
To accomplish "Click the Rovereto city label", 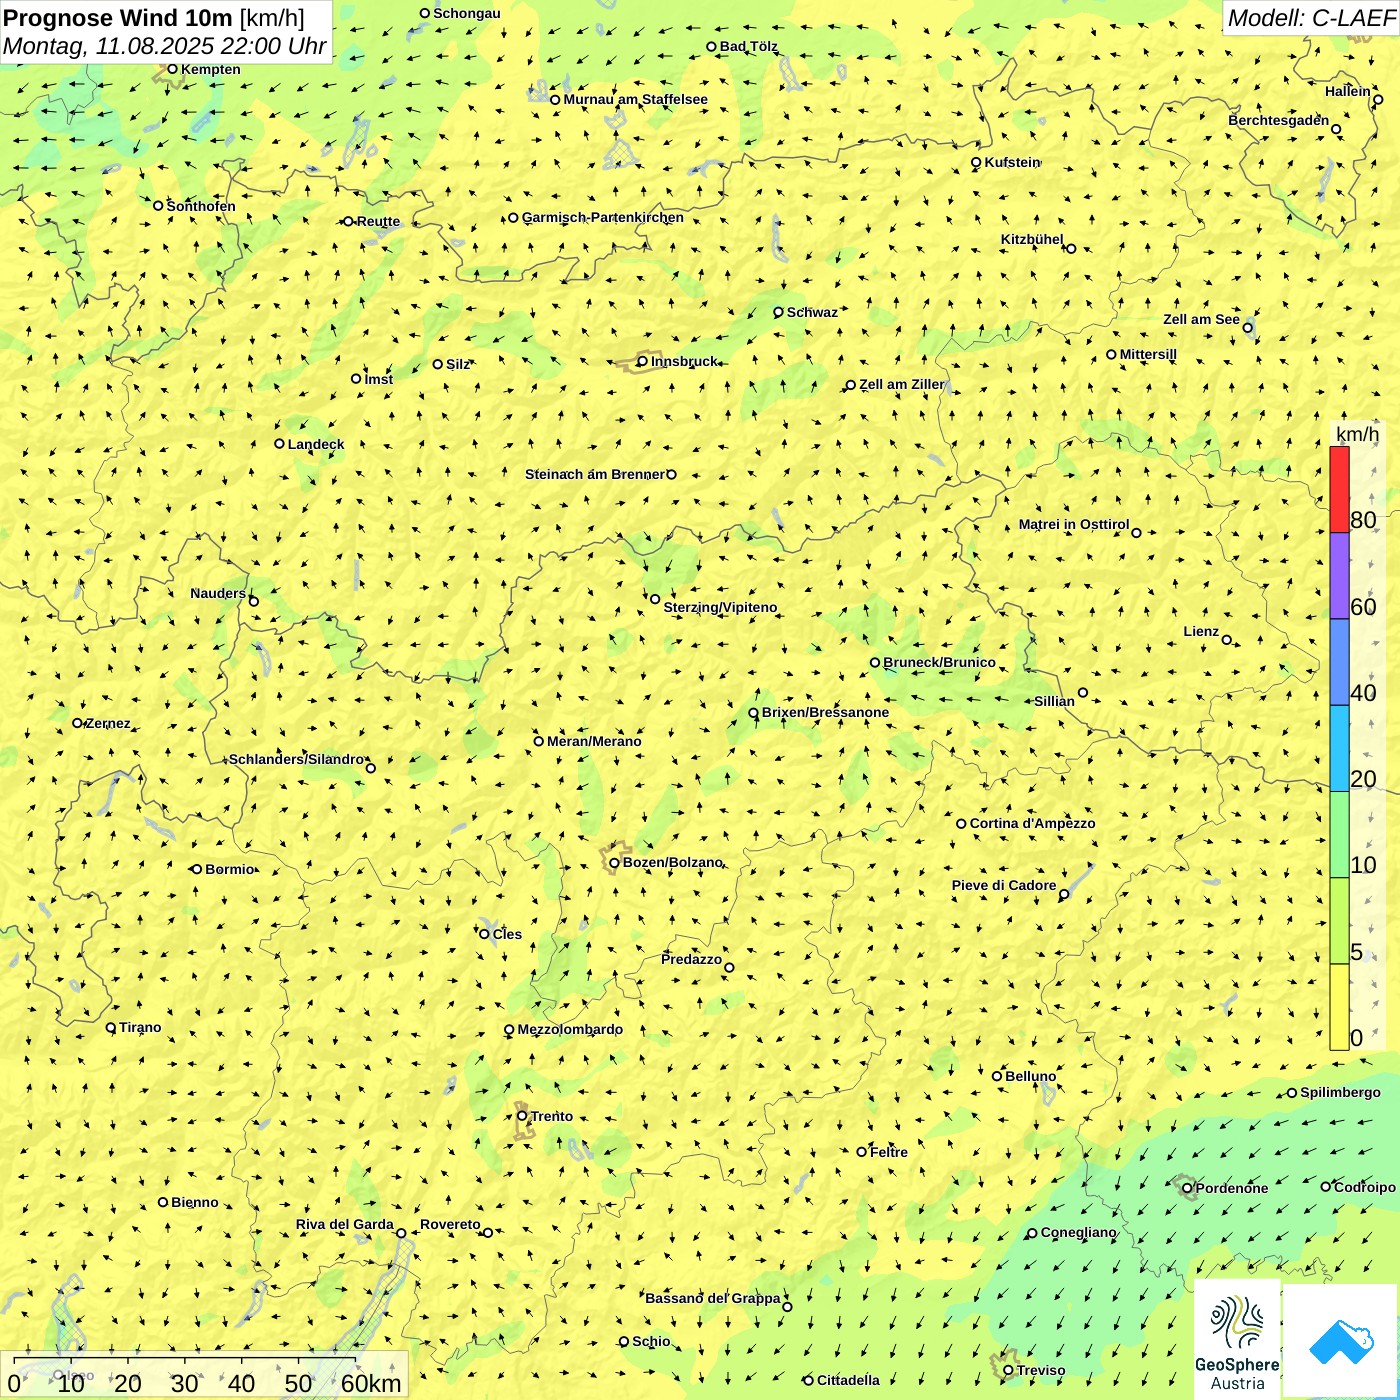I will (x=450, y=1224).
